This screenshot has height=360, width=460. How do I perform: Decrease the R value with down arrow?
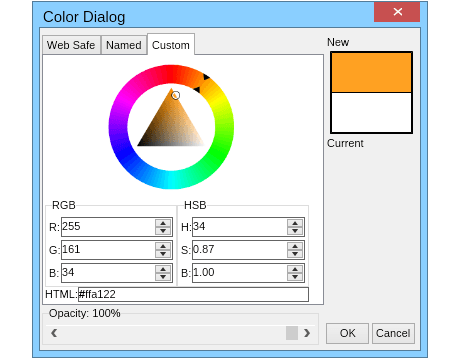pyautogui.click(x=163, y=231)
